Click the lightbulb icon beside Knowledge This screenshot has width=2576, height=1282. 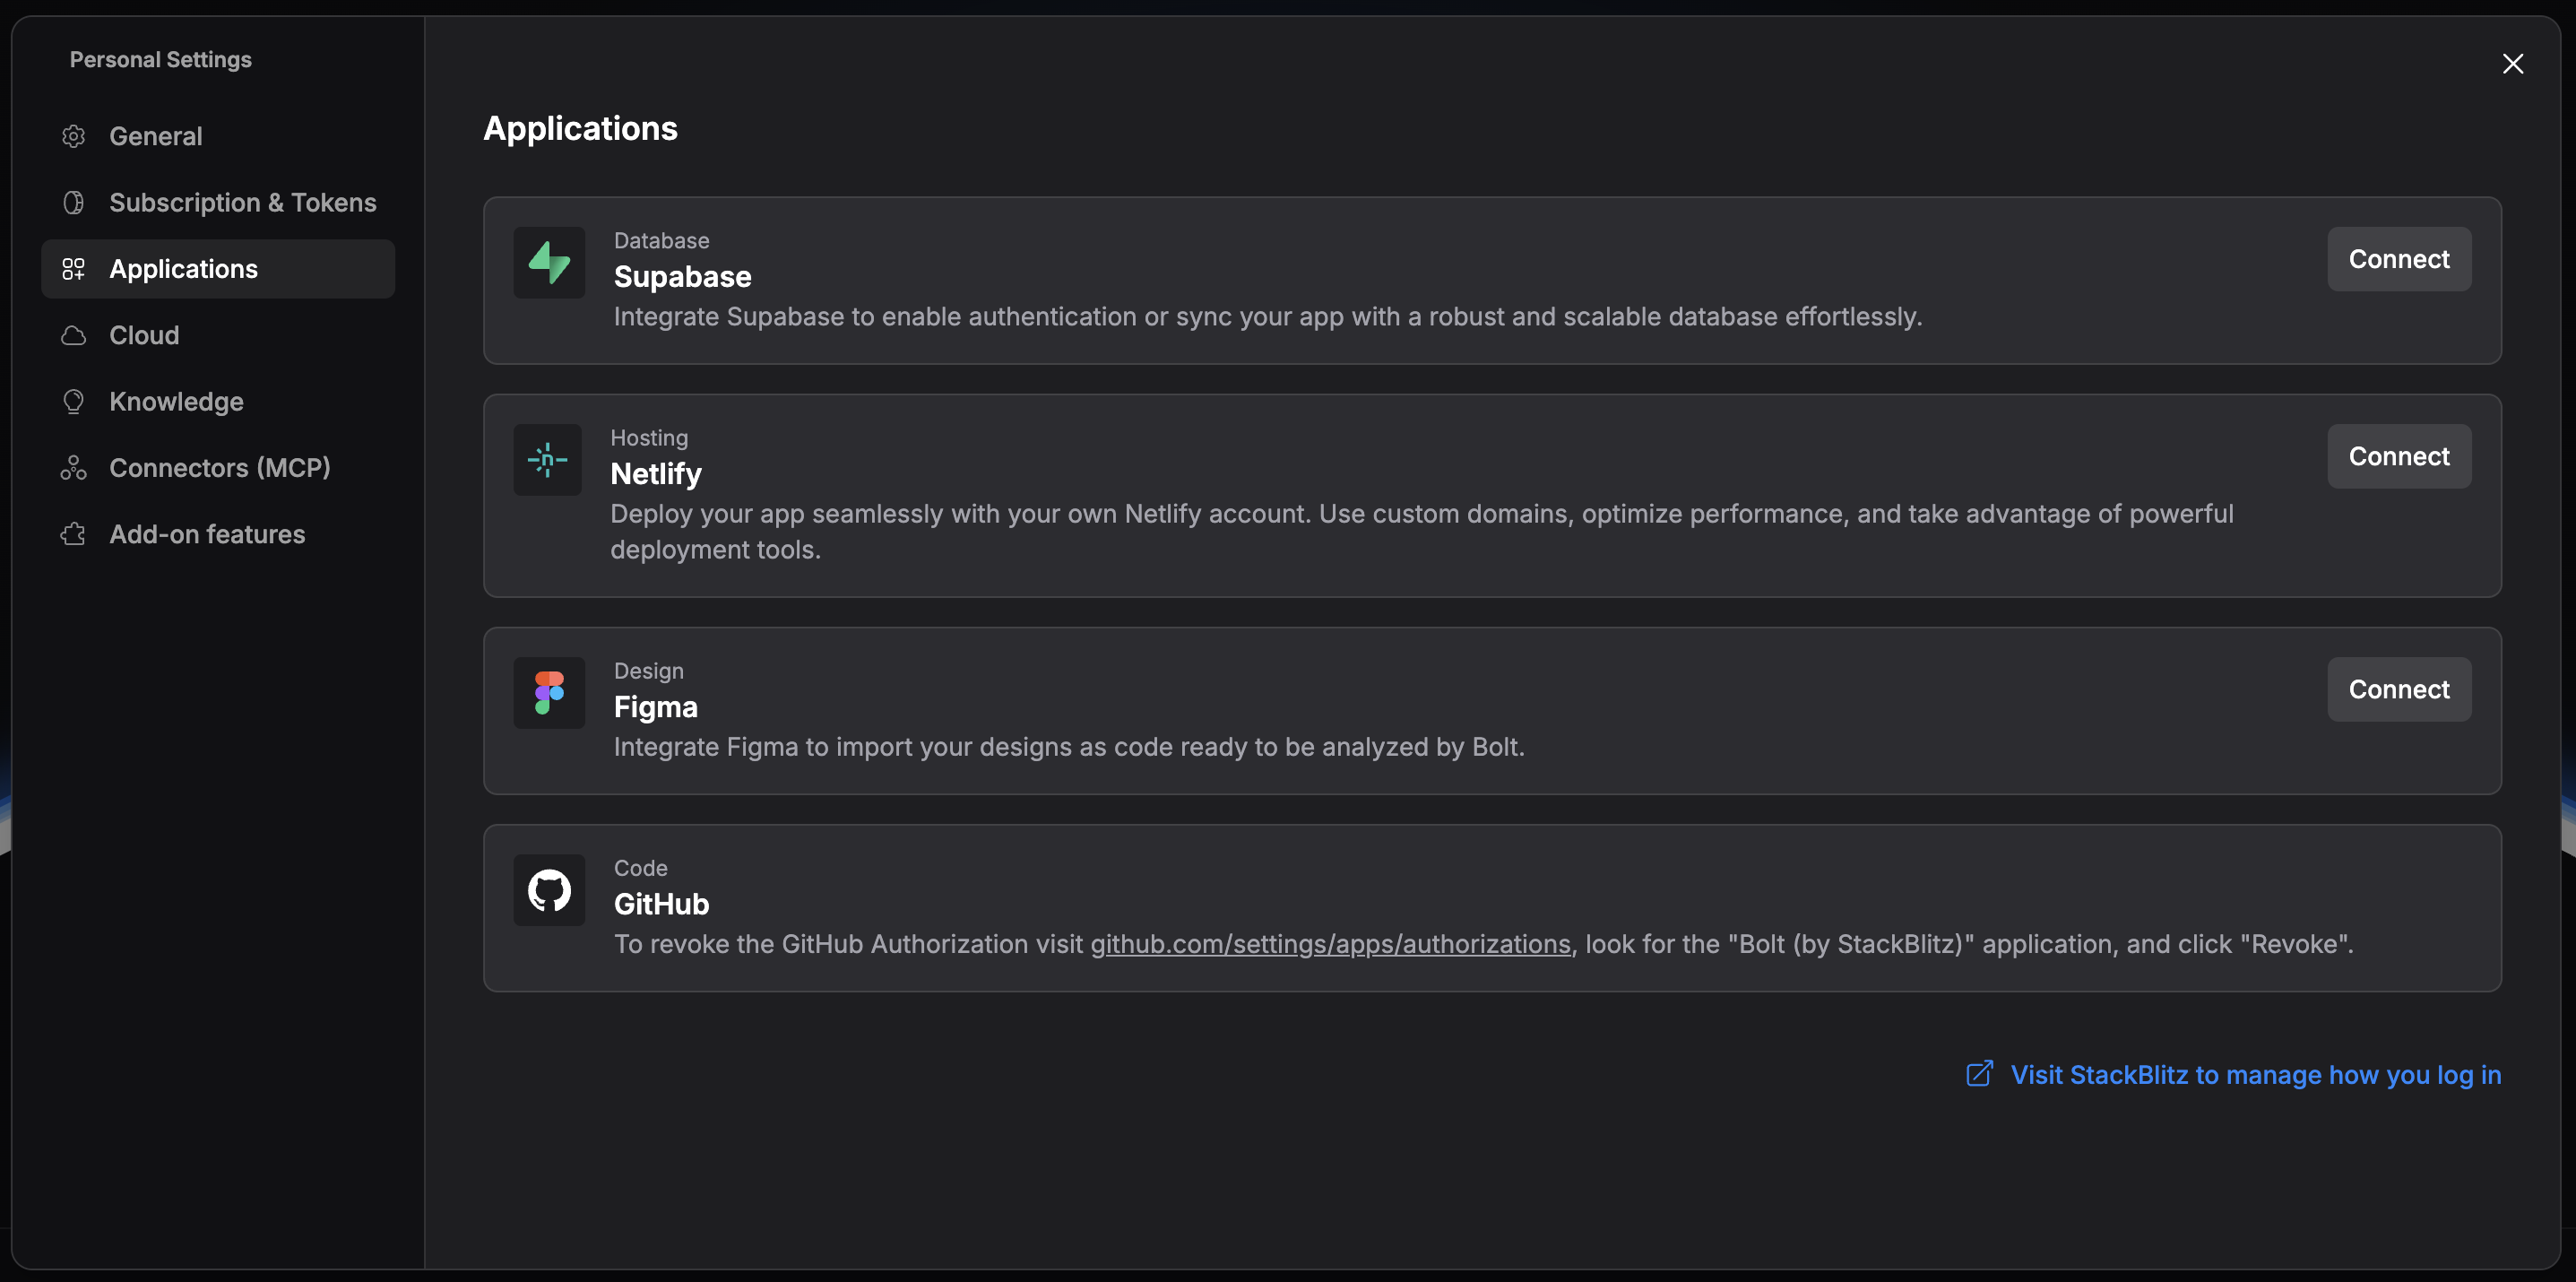(x=73, y=401)
